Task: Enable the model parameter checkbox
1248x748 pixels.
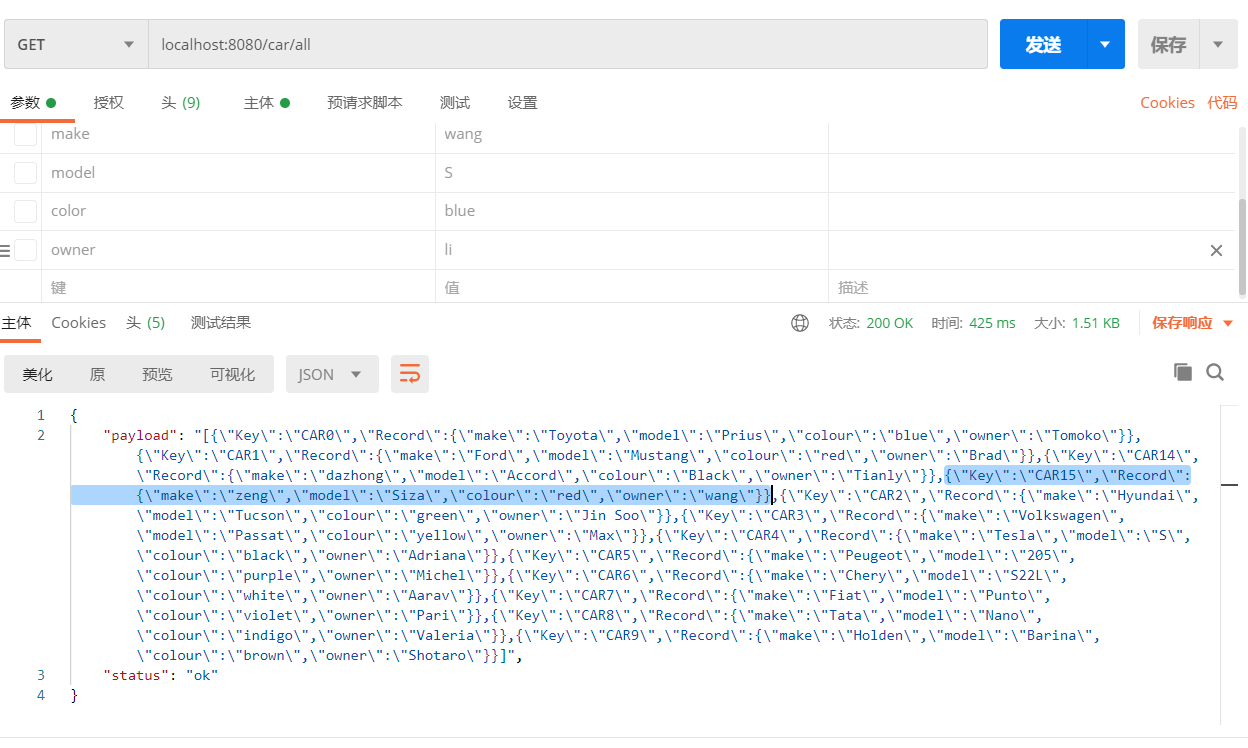Action: [24, 172]
